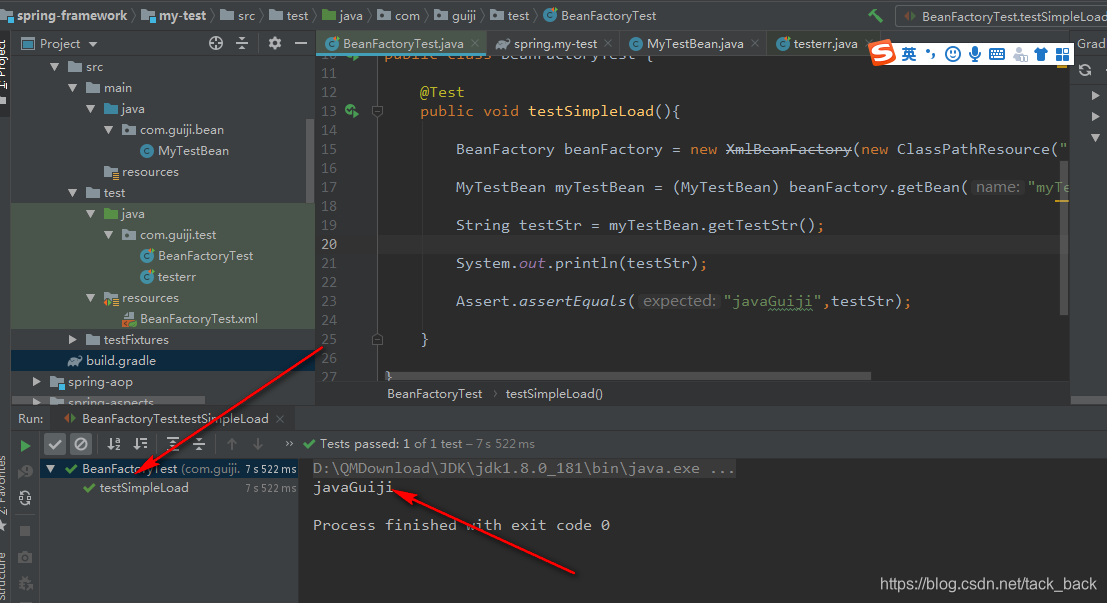Open the run configuration dropdown BeanFactoryTest.testSimpleLoad
This screenshot has width=1107, height=603.
coord(1002,16)
